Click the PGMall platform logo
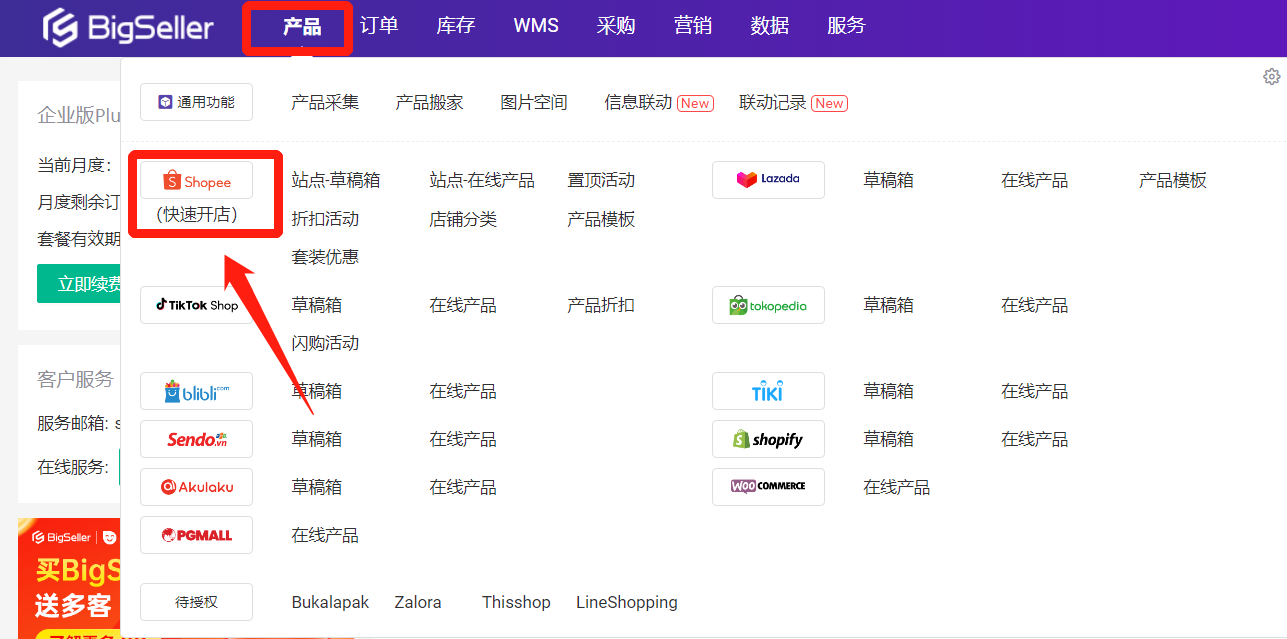This screenshot has height=639, width=1287. point(196,535)
